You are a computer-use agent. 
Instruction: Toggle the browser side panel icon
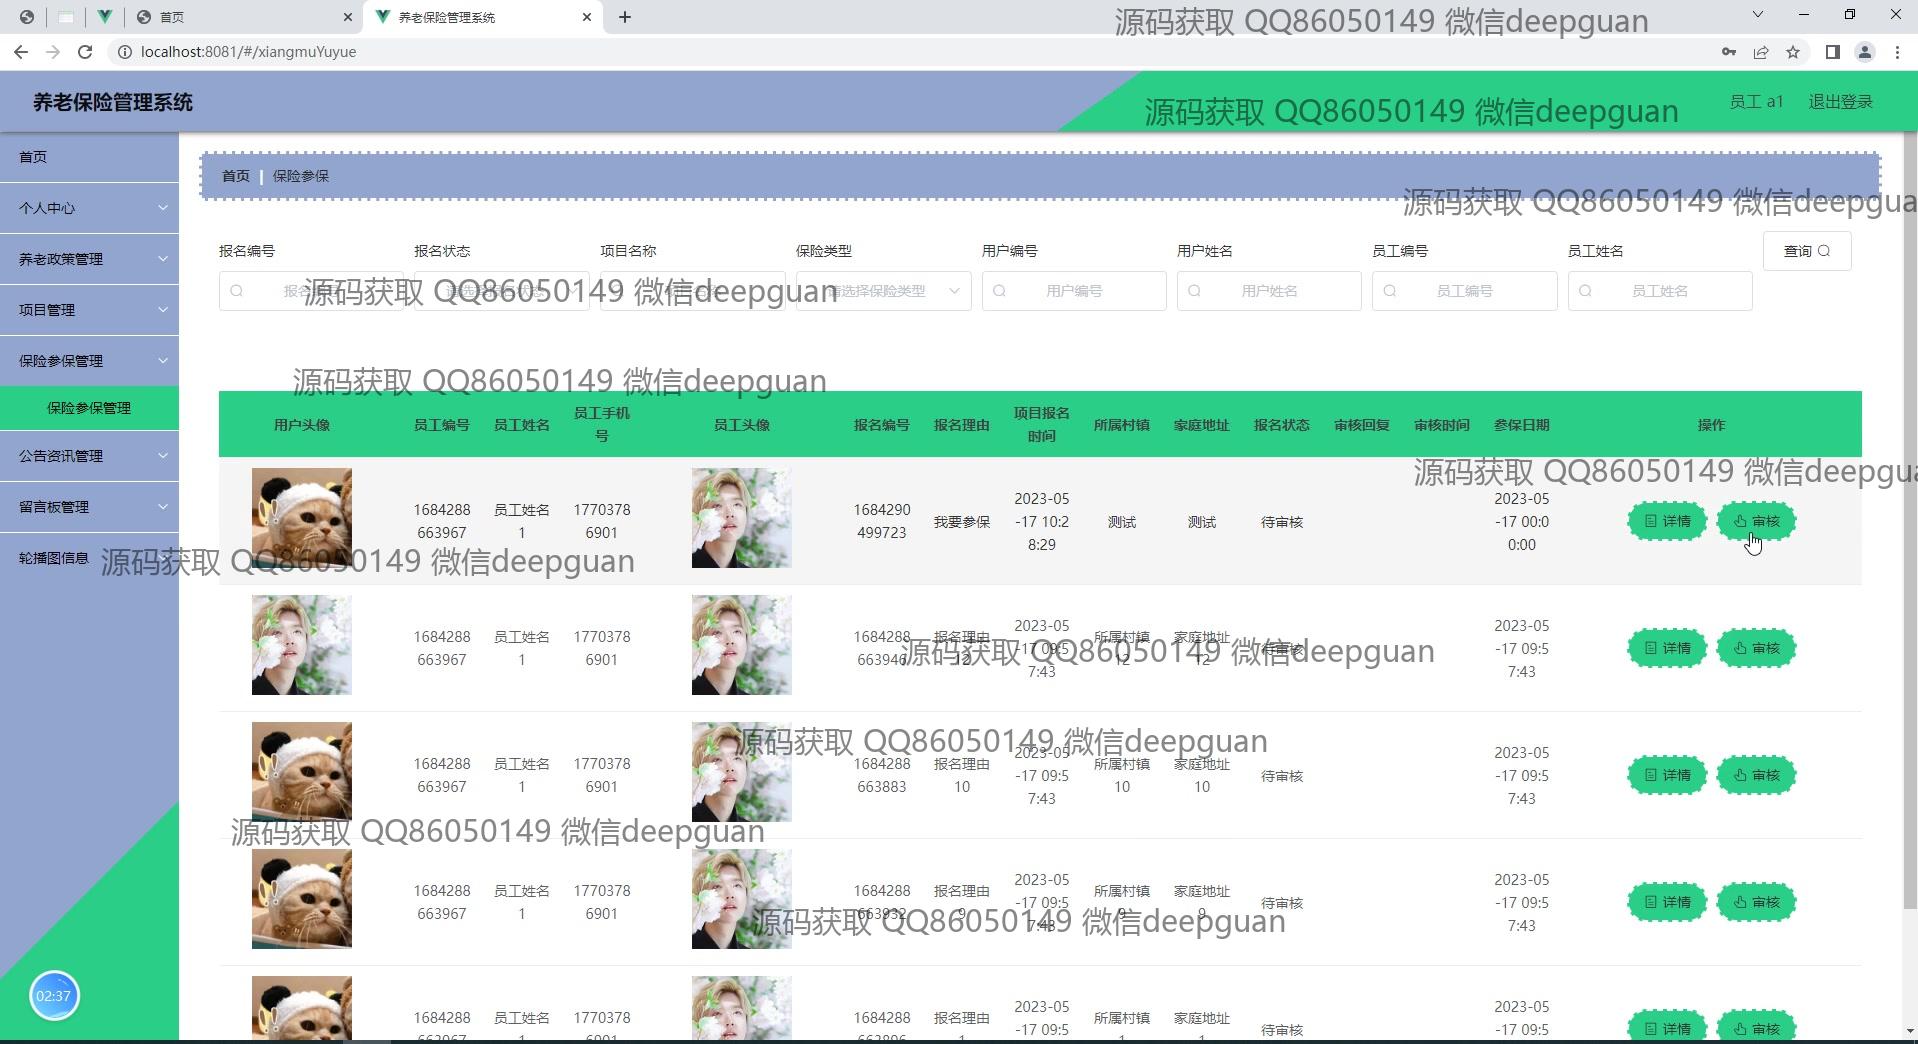point(1832,52)
